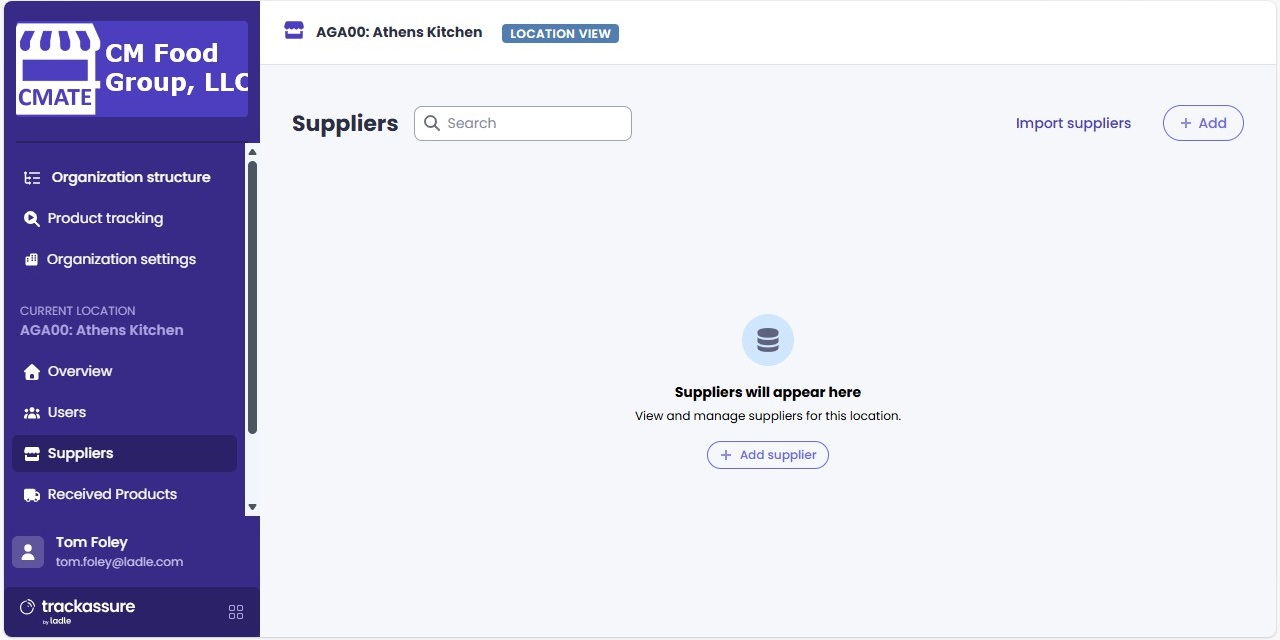This screenshot has width=1280, height=640.
Task: Click the Add supplier button
Action: click(768, 455)
